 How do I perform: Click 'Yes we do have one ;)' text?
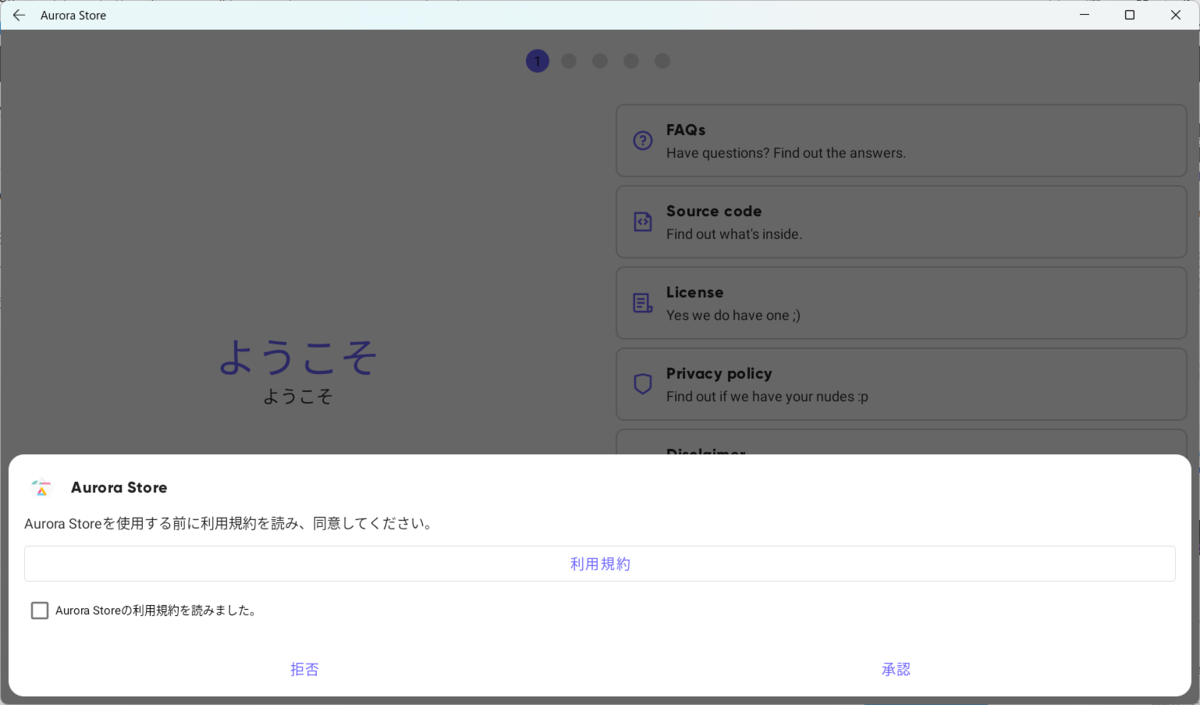click(x=733, y=315)
